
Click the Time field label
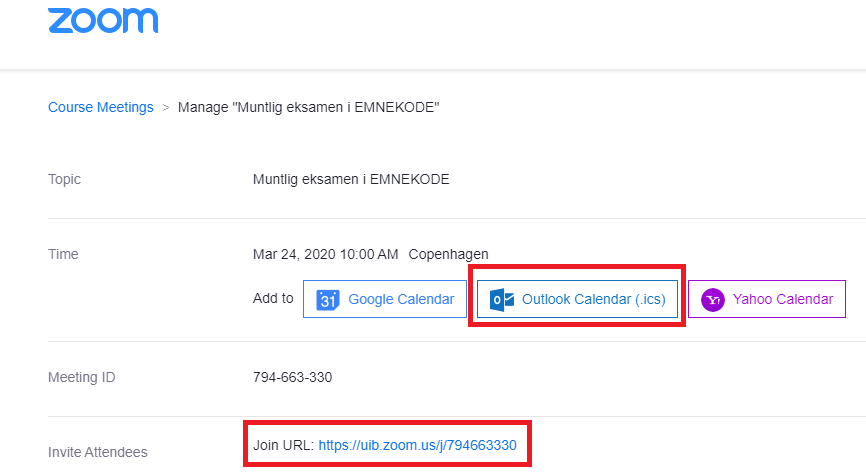pos(63,254)
